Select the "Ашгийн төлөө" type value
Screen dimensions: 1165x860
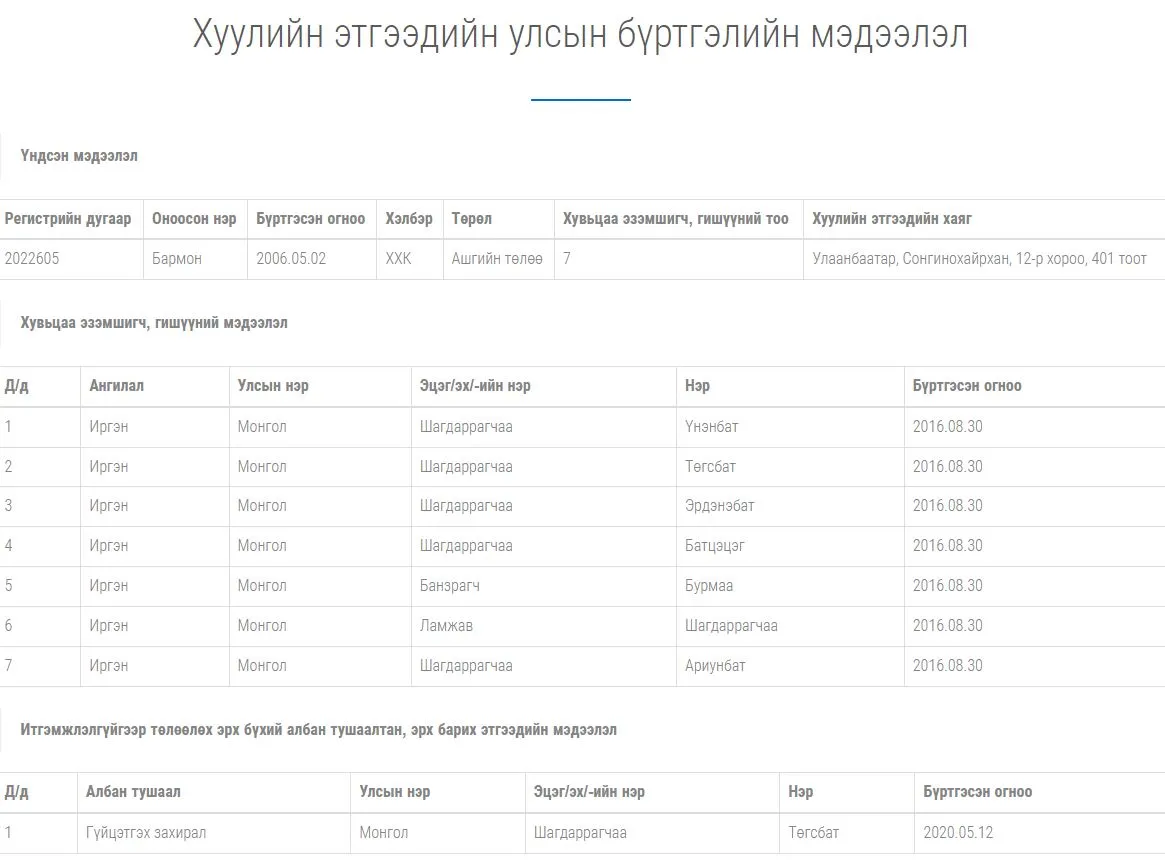pyautogui.click(x=497, y=259)
